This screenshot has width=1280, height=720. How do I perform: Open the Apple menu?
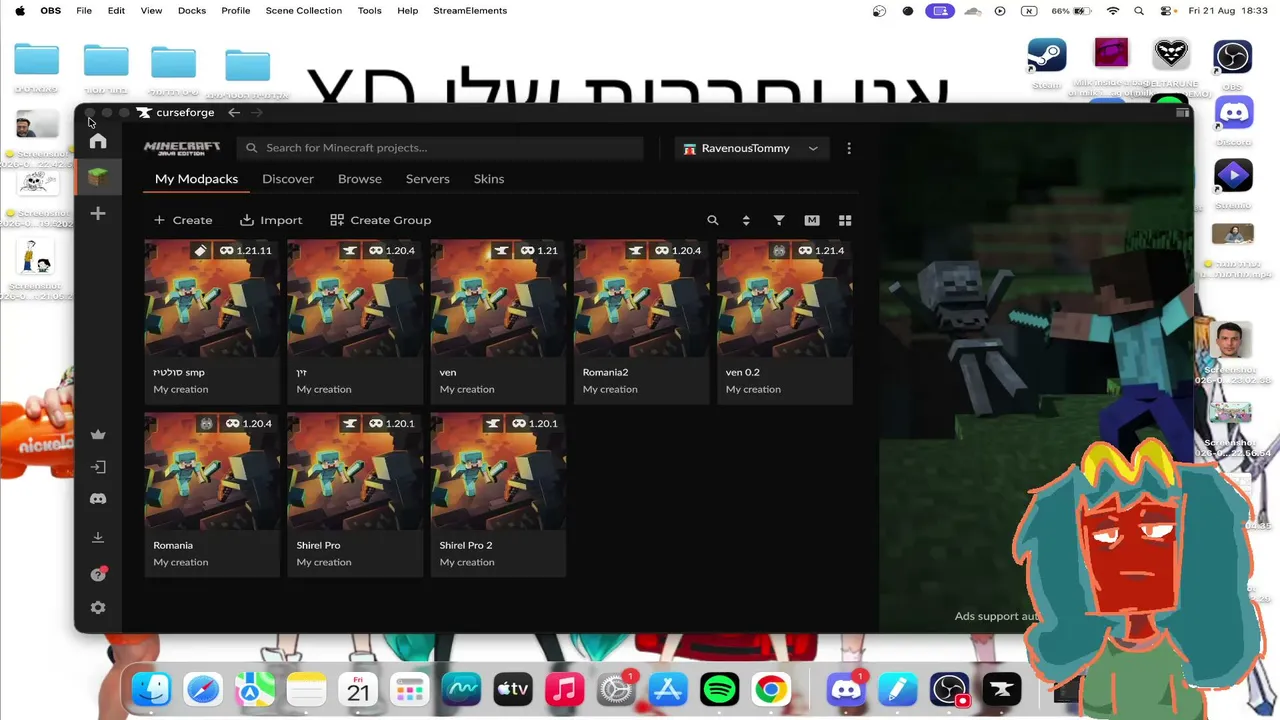(x=20, y=11)
